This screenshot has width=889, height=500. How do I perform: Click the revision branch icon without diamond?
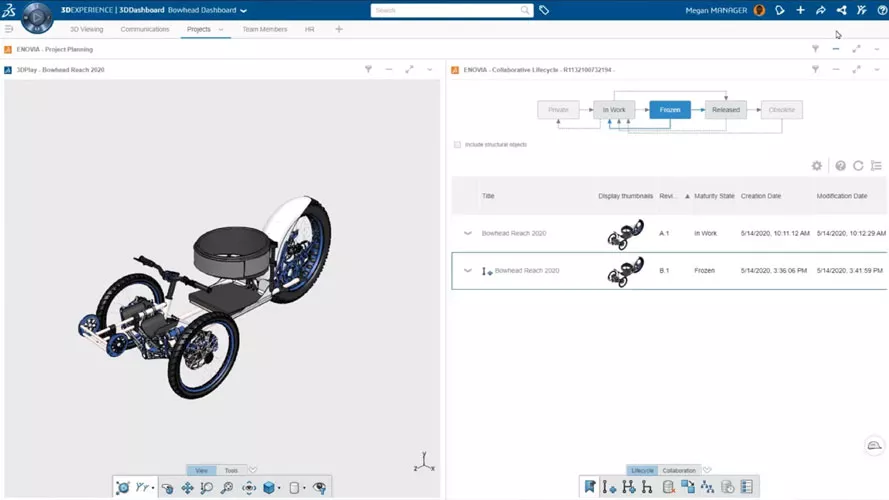pos(647,486)
